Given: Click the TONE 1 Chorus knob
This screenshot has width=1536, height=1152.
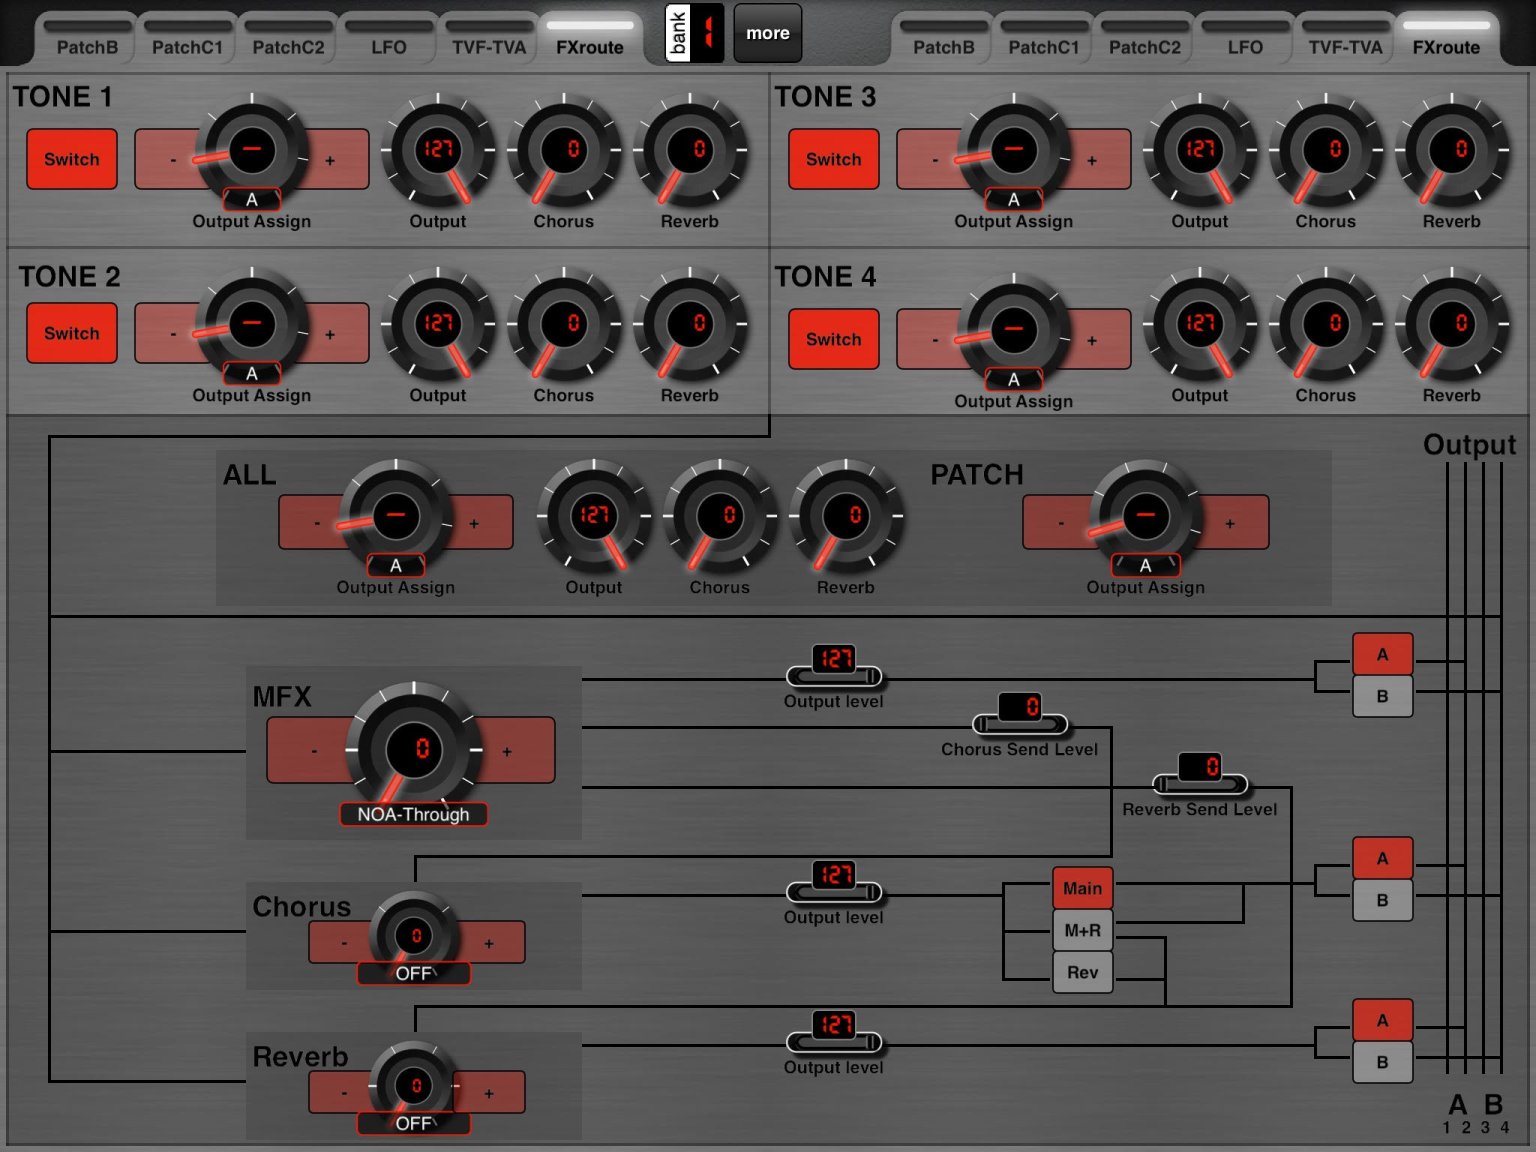Looking at the screenshot, I should point(564,150).
